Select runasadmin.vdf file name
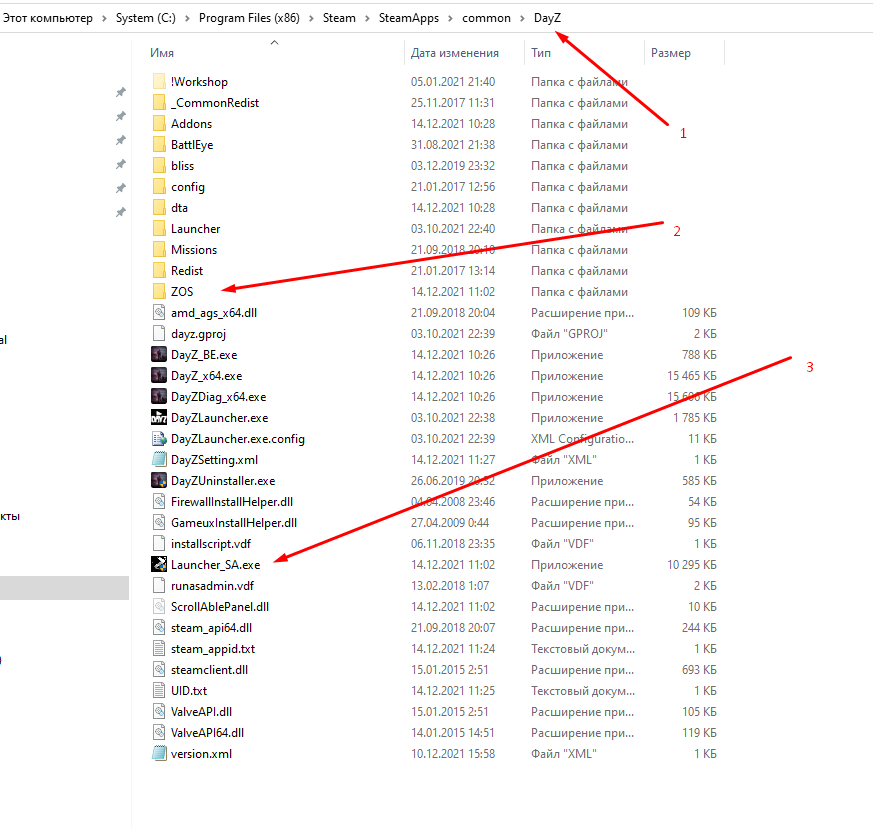Viewport: 873px width, 828px height. click(x=212, y=586)
